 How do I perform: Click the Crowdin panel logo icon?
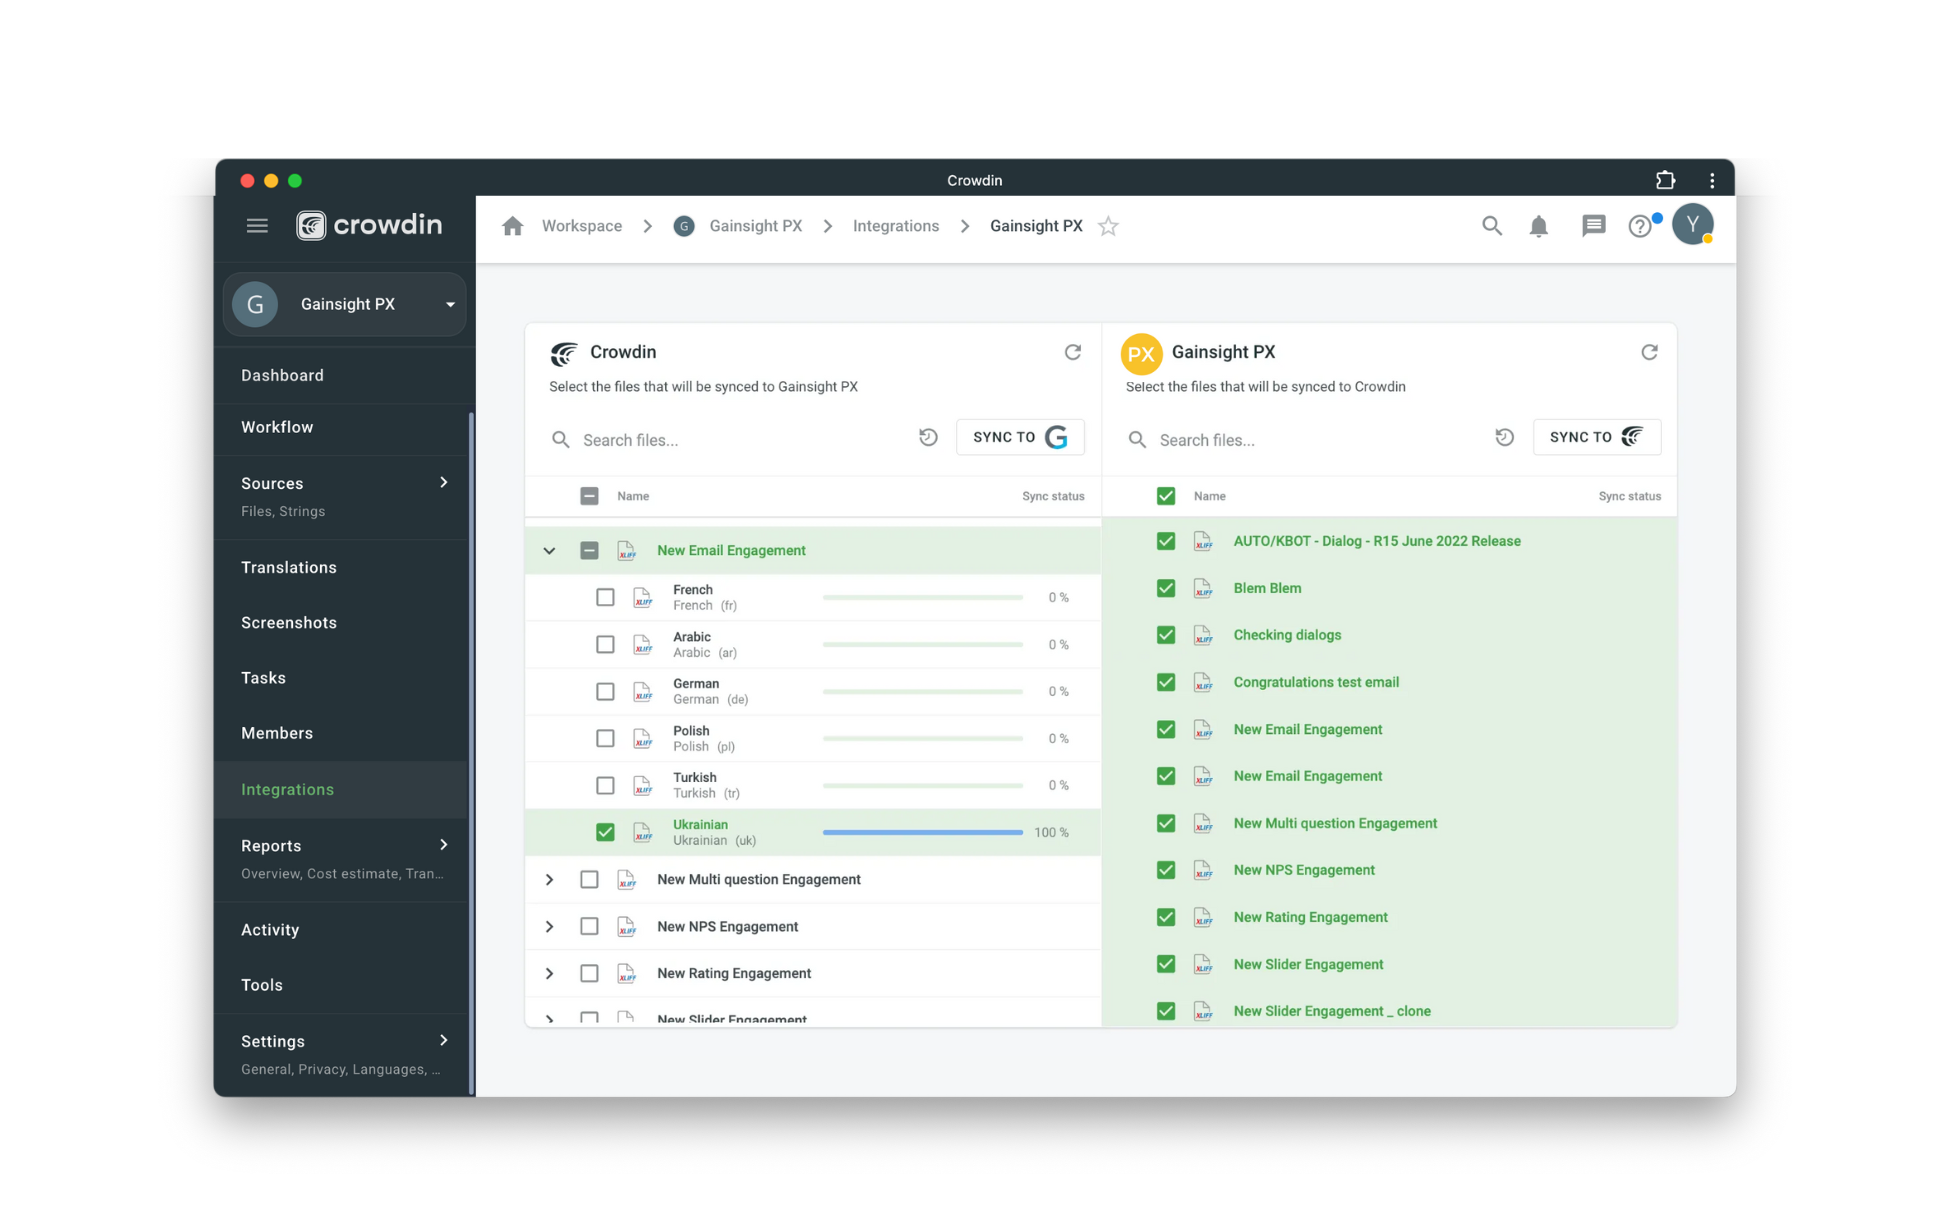point(564,353)
